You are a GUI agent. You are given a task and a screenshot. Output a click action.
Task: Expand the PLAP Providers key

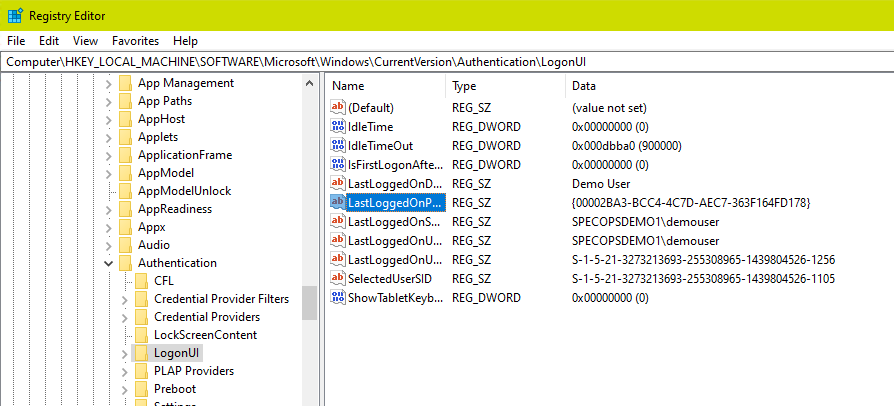coord(124,372)
